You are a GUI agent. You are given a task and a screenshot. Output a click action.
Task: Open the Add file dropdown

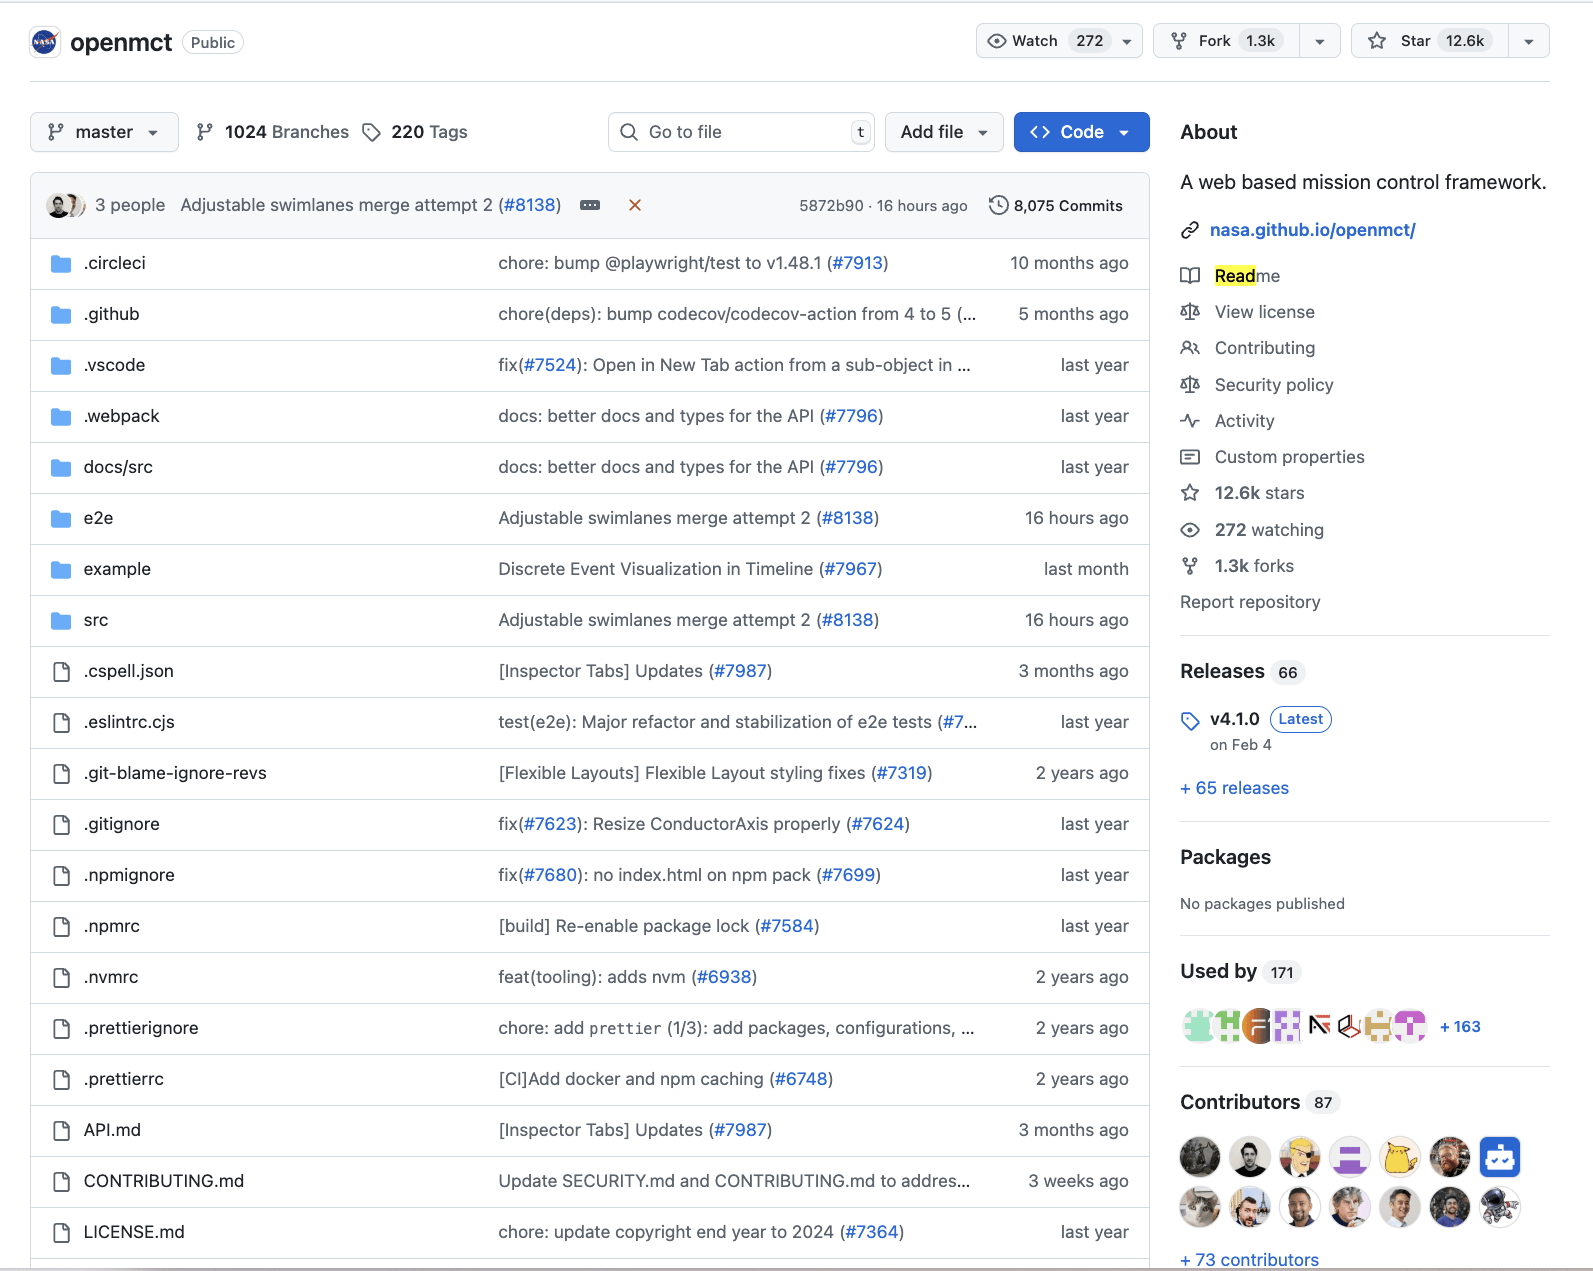click(944, 132)
